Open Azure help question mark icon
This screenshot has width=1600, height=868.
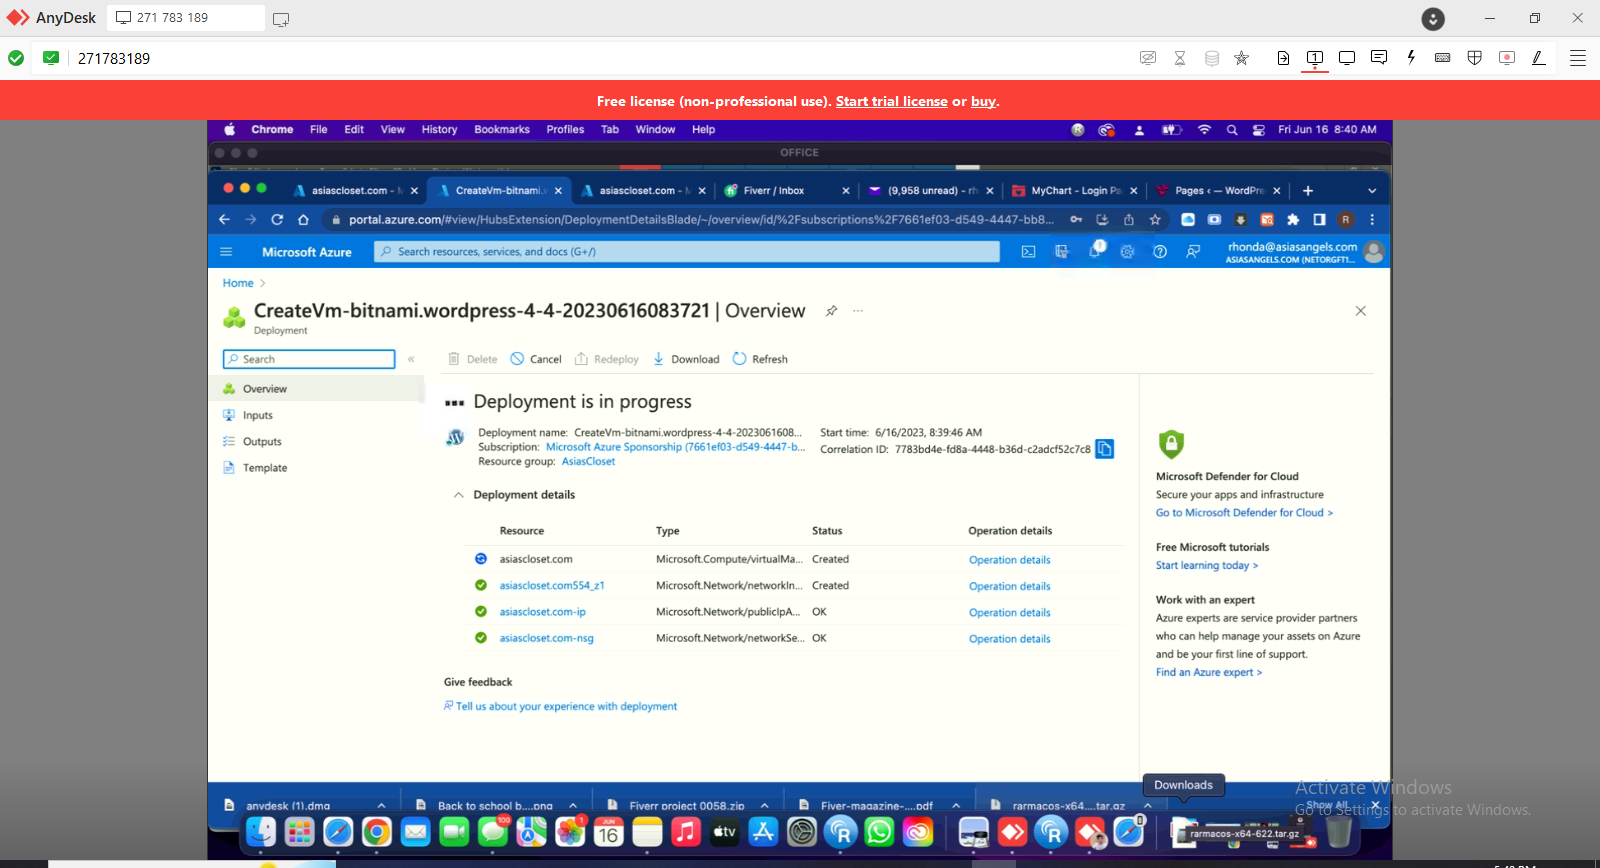click(1160, 252)
